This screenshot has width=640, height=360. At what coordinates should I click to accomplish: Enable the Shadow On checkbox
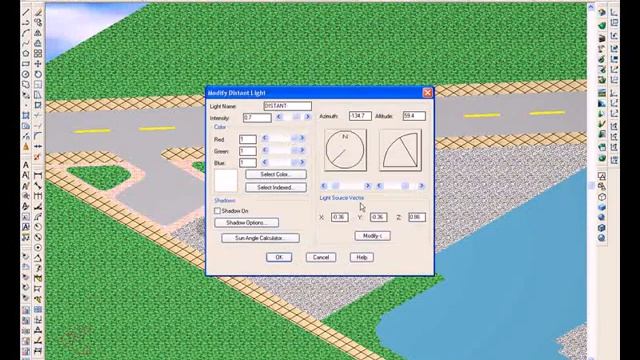[218, 211]
